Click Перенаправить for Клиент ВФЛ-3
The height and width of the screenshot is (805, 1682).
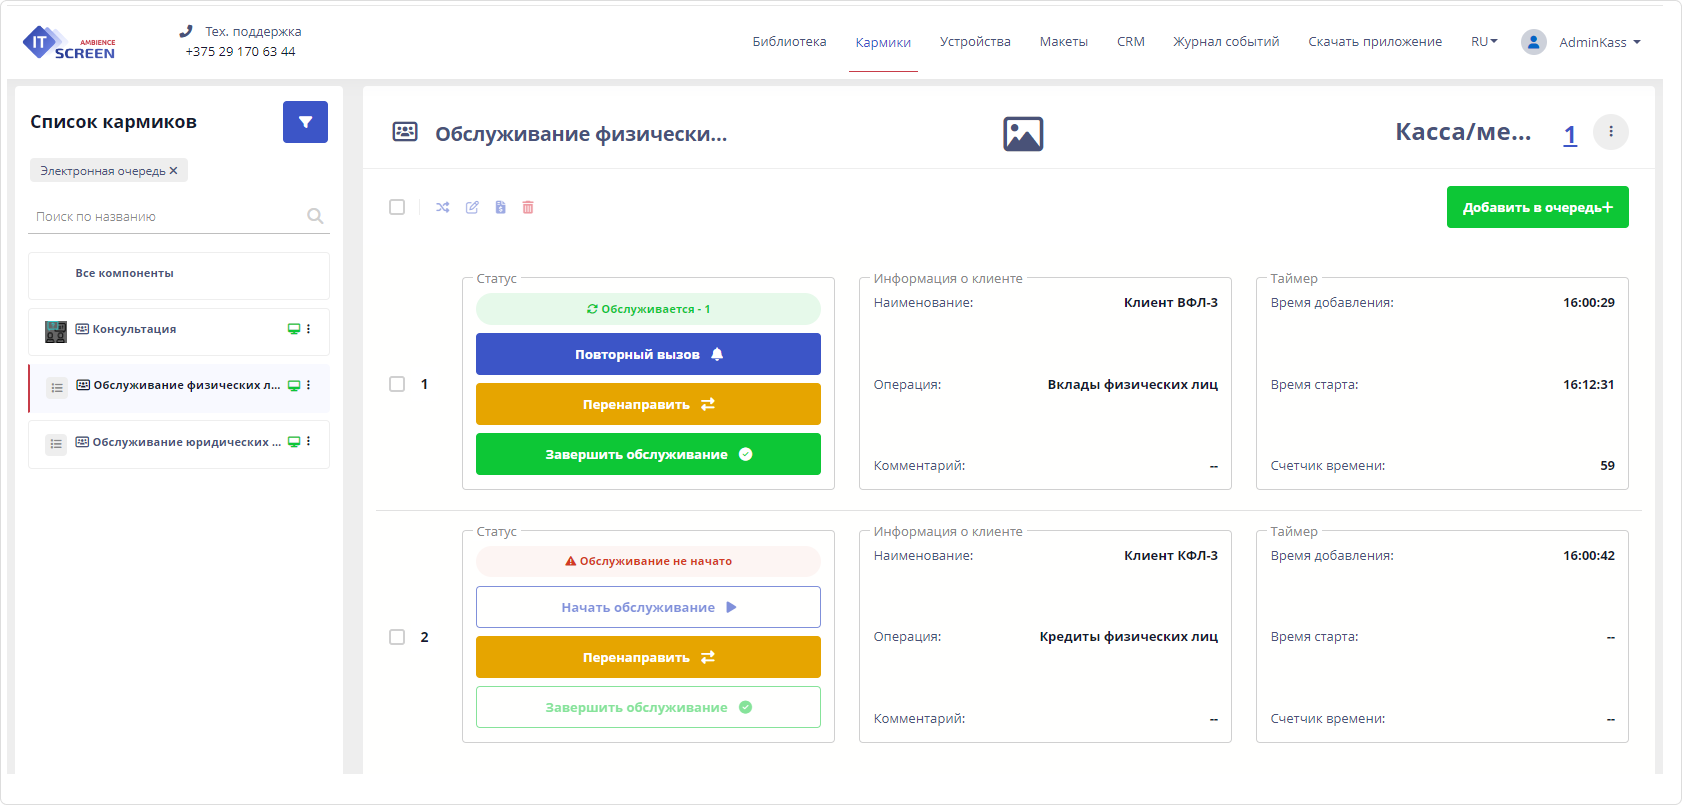(648, 404)
